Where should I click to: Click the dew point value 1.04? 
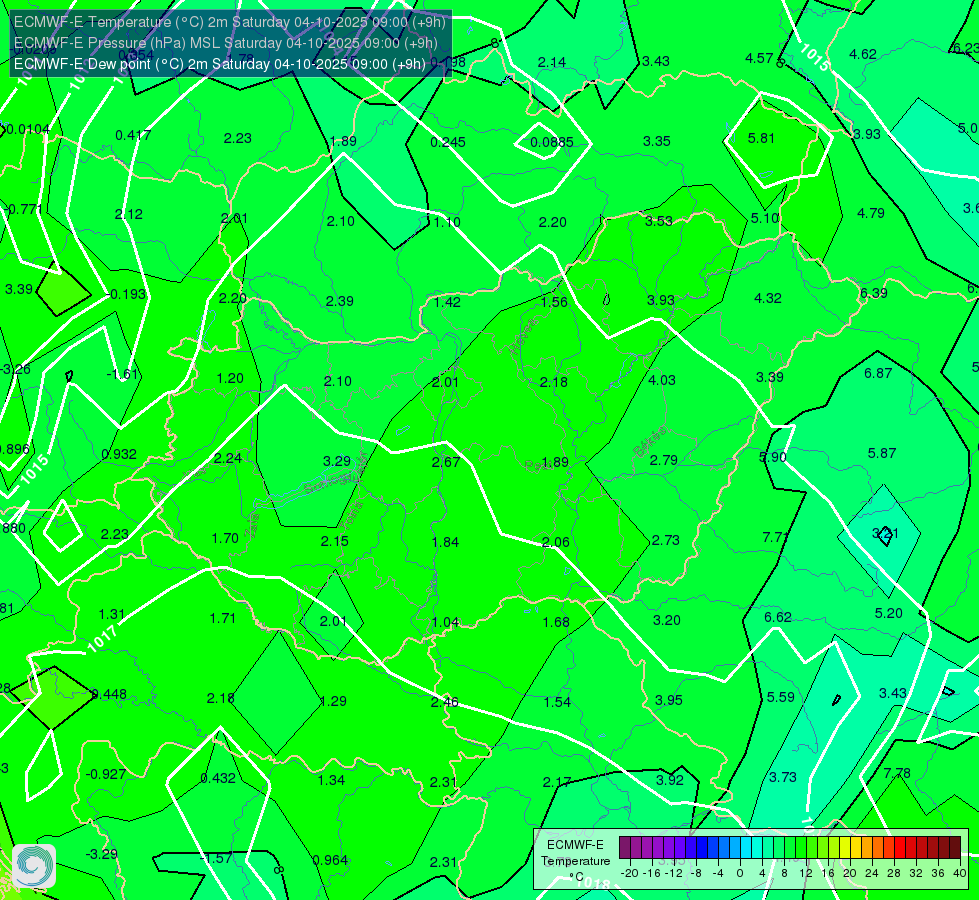[445, 623]
